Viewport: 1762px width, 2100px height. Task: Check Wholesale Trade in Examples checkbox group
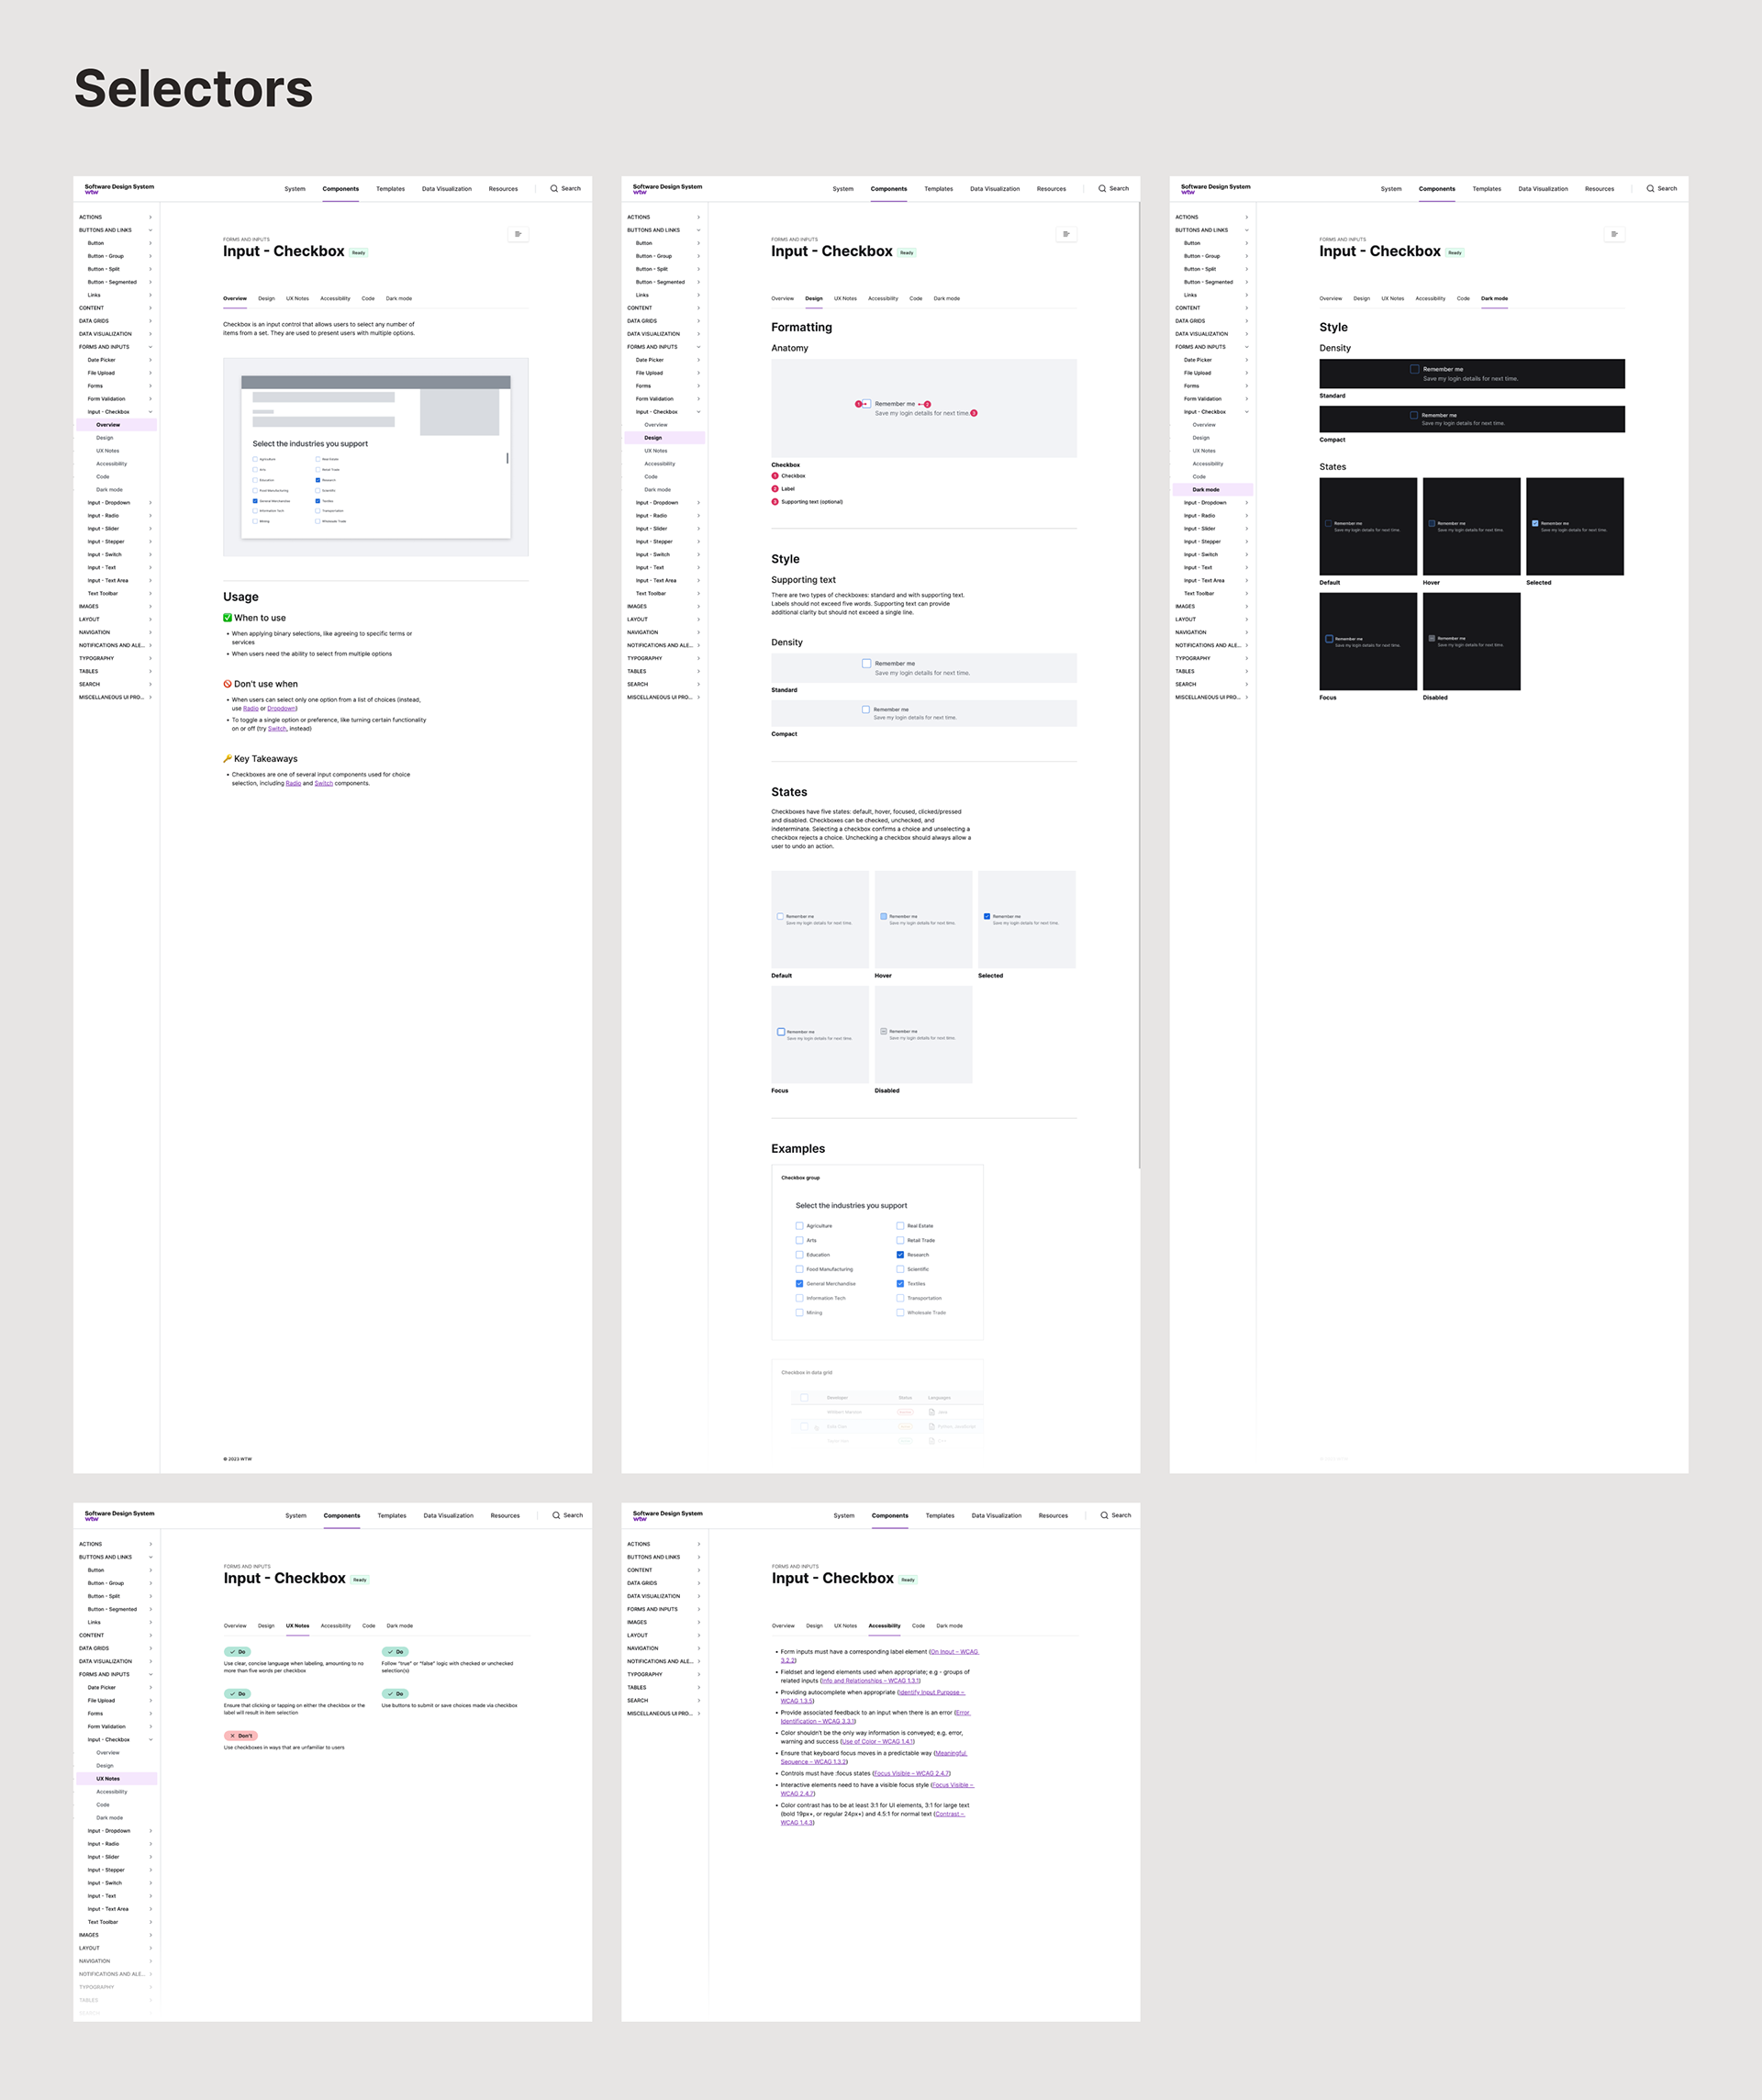(x=900, y=1313)
